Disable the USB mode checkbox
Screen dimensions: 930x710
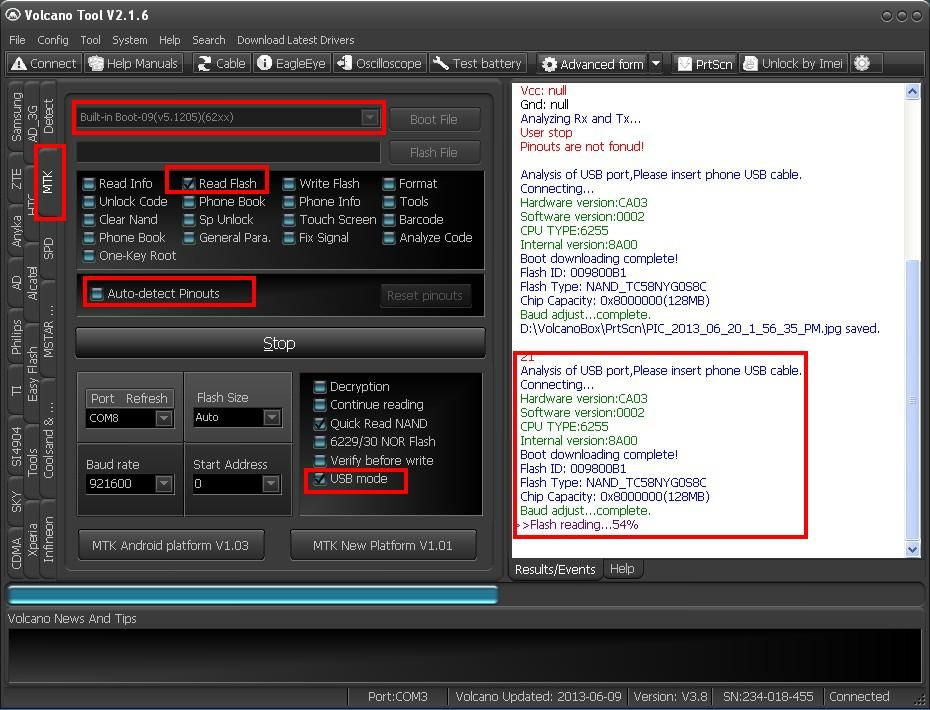click(x=320, y=480)
